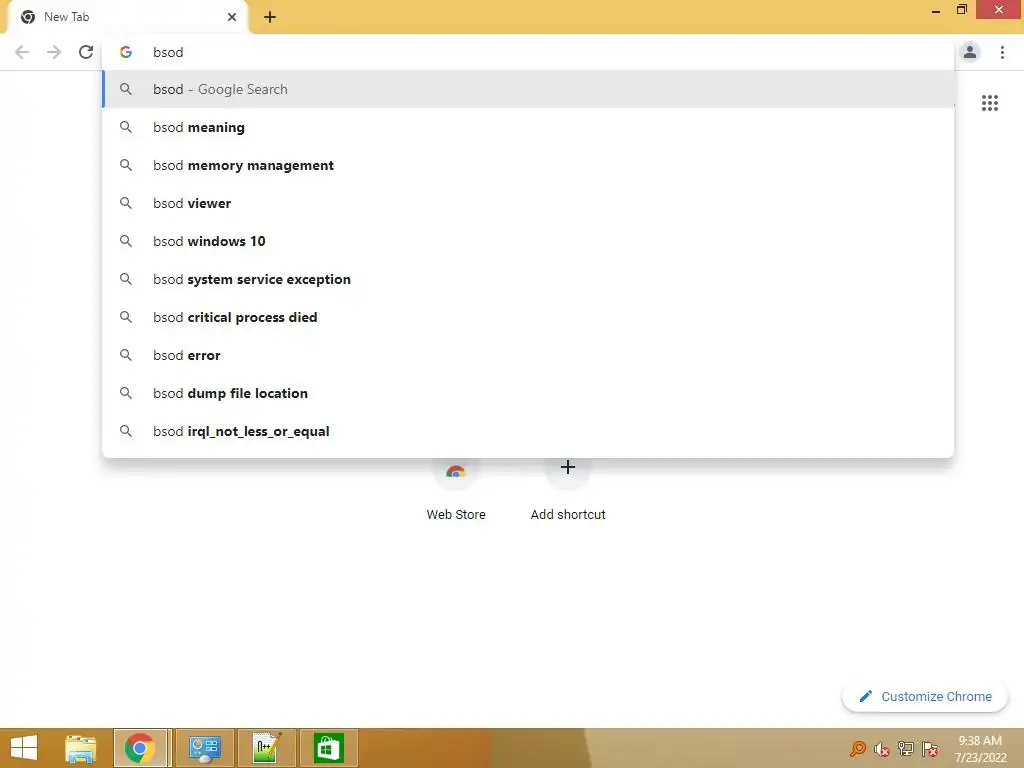Click the Add shortcut plus tile
Viewport: 1024px width, 768px height.
pyautogui.click(x=568, y=490)
